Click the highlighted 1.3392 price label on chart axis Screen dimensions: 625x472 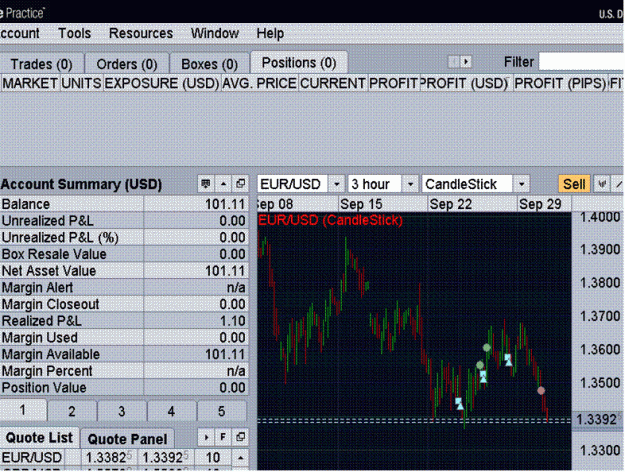click(597, 419)
